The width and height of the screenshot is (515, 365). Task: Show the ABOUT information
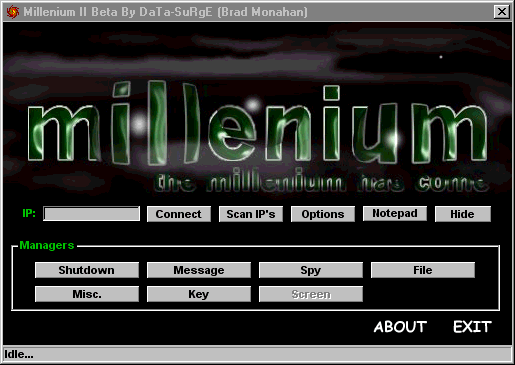pyautogui.click(x=400, y=327)
